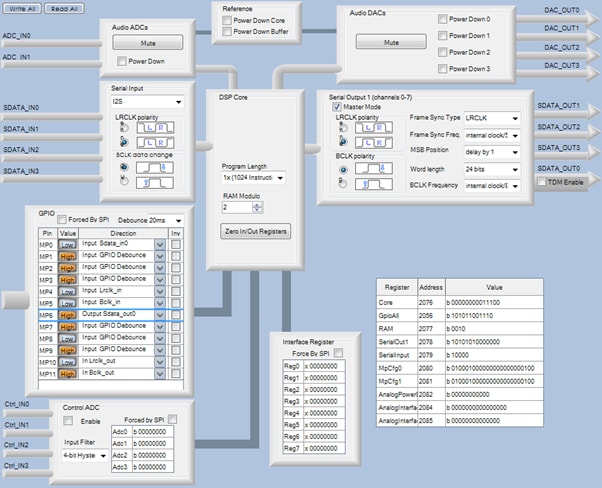Select second Serial Output LRCLK polarity option
The image size is (602, 488).
(343, 142)
